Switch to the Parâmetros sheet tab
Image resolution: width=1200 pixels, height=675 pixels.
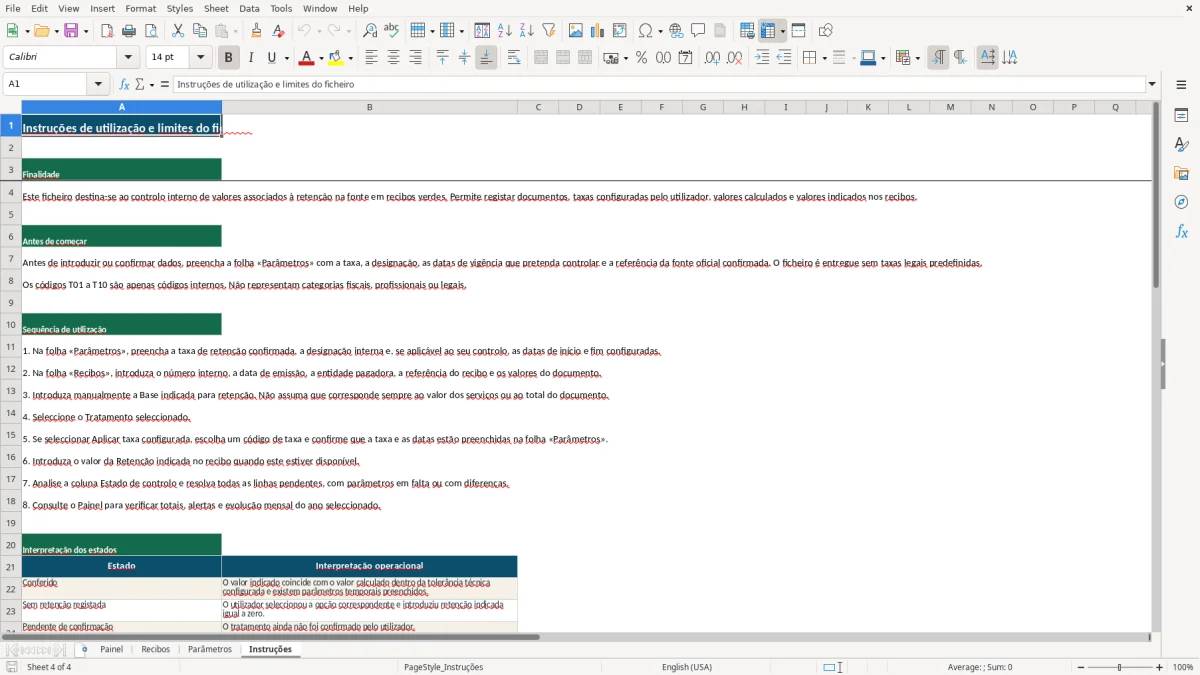[x=210, y=649]
